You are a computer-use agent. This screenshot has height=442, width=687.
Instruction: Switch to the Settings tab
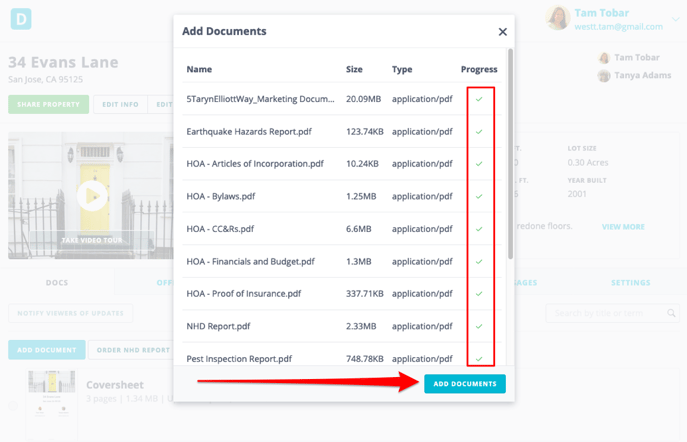(630, 283)
